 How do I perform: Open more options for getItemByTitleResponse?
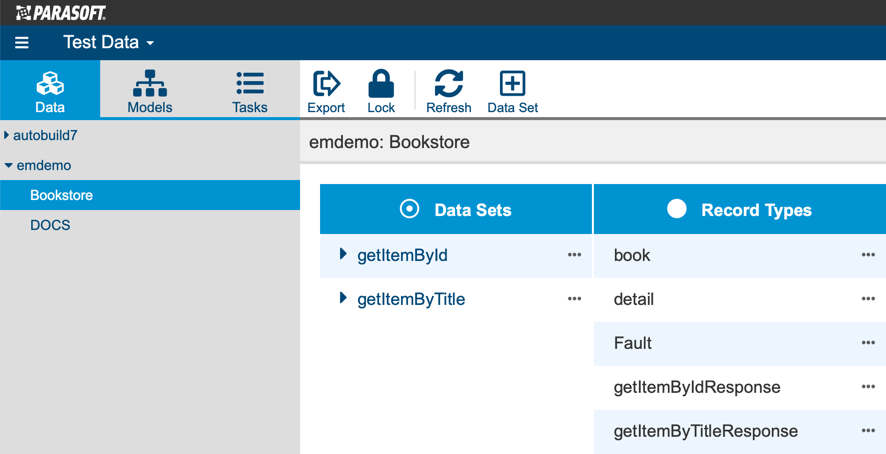click(x=868, y=431)
